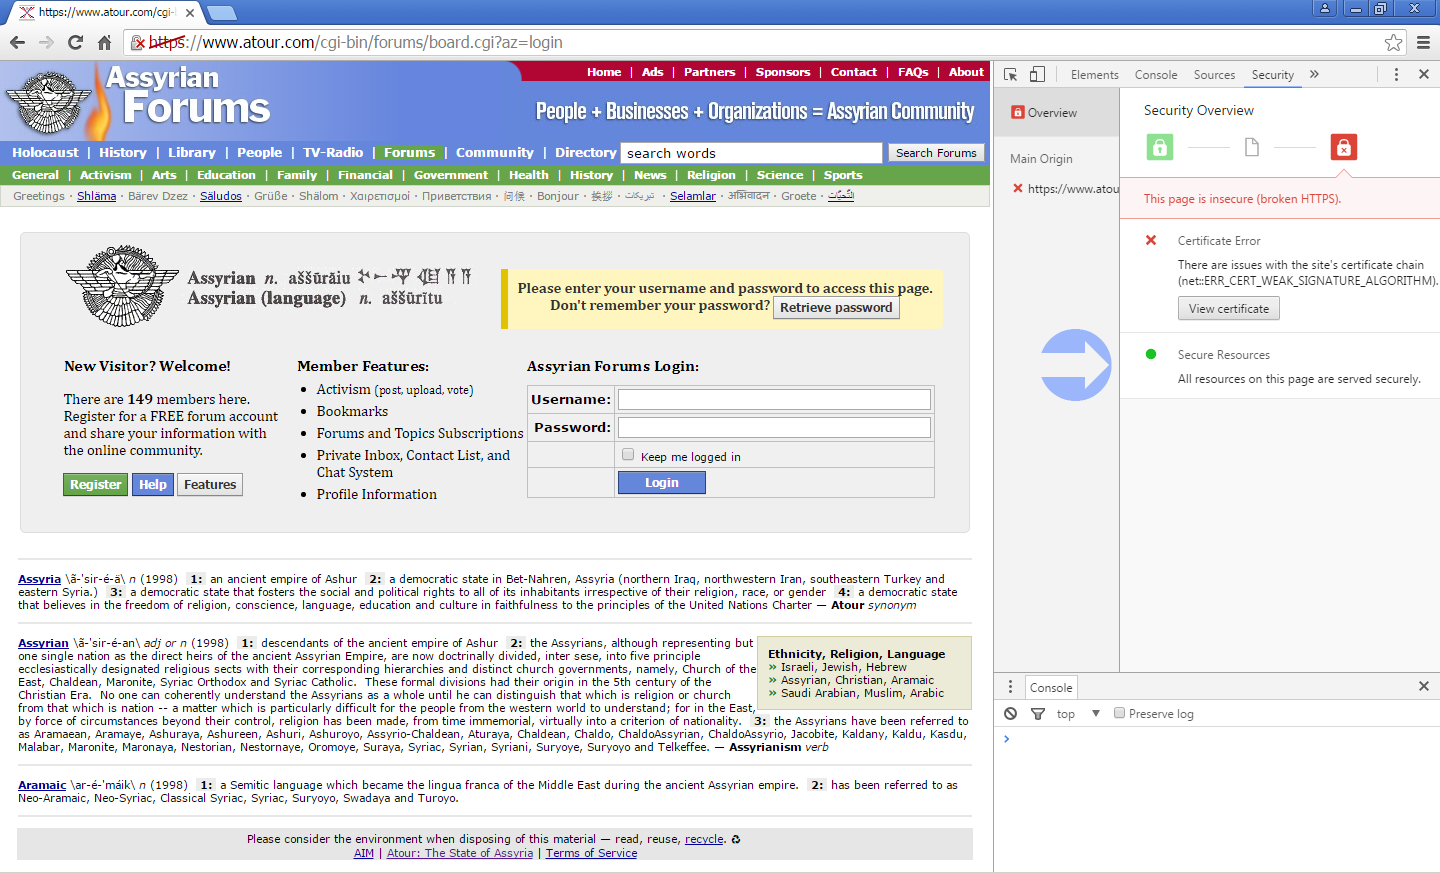Click the Retrieve password button
This screenshot has width=1440, height=873.
pyautogui.click(x=836, y=307)
